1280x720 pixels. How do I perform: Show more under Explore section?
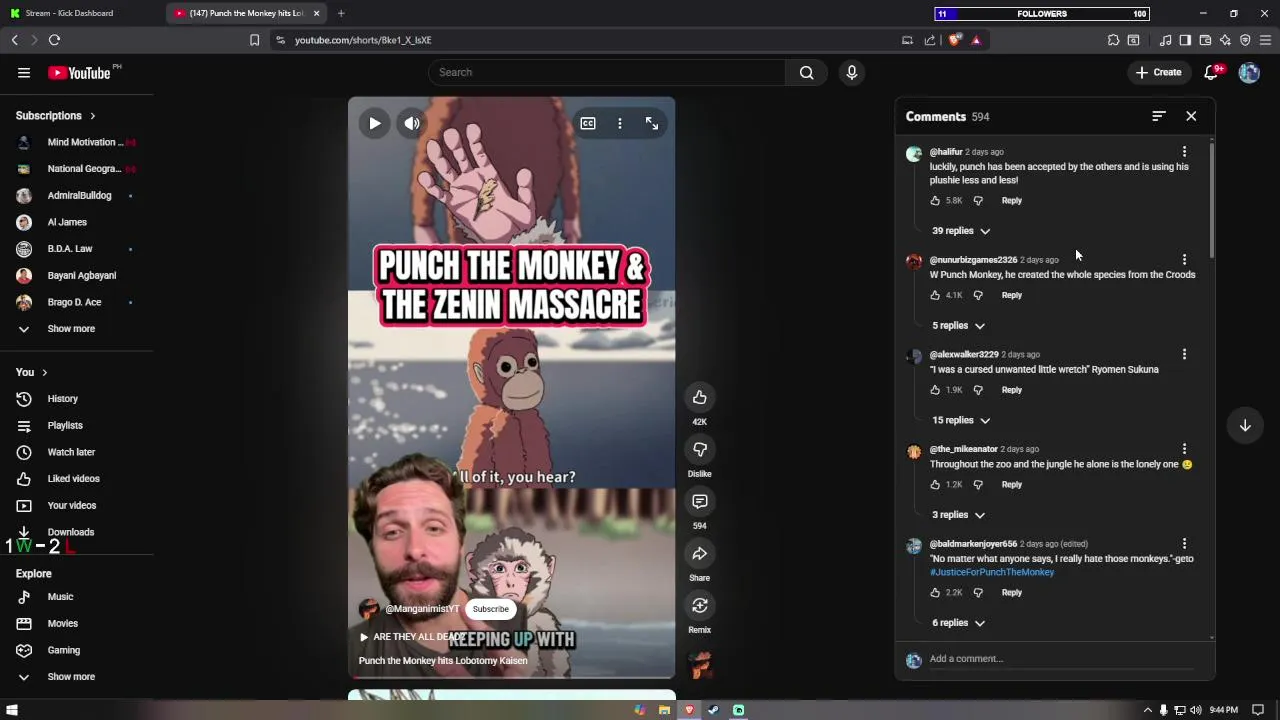coord(71,677)
